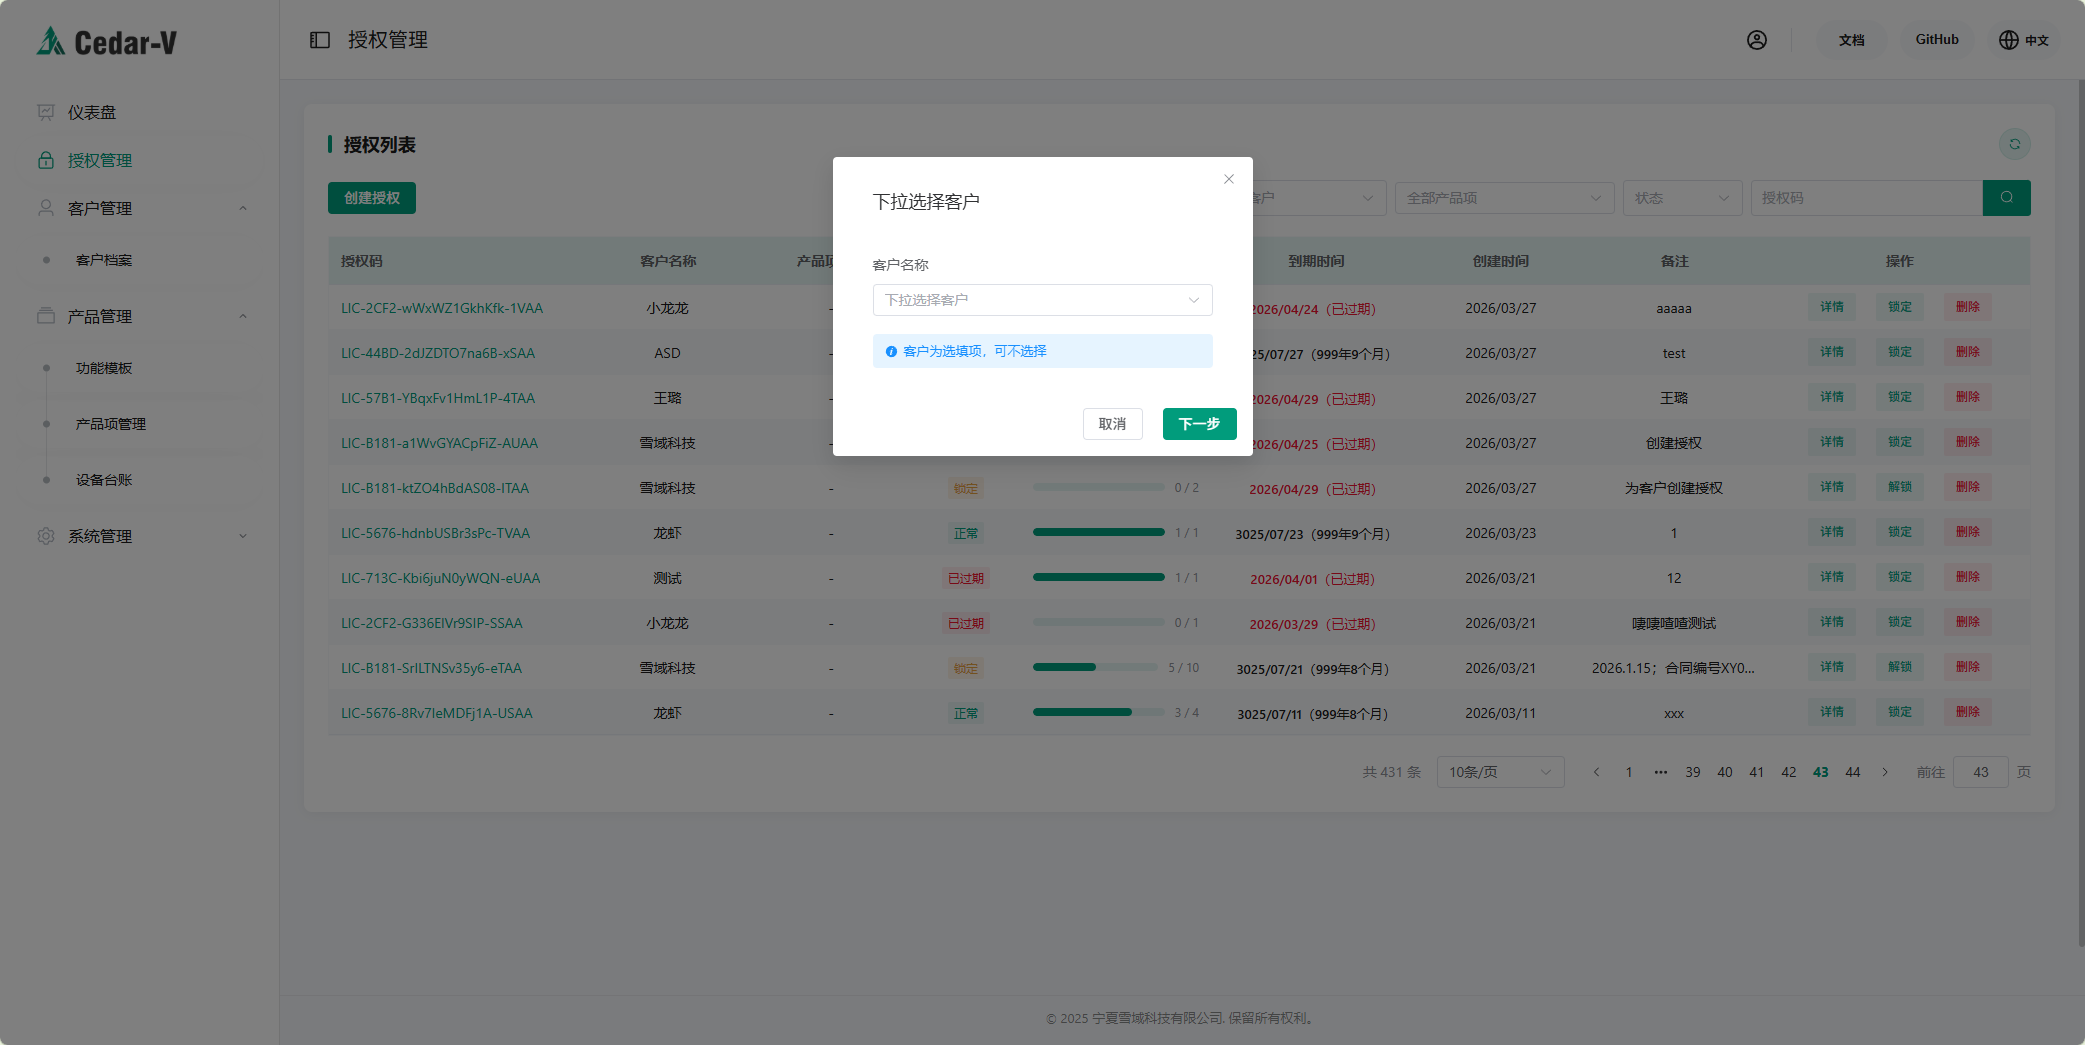This screenshot has height=1045, width=2085.
Task: Click remark 为客户创建授权
Action: click(x=1674, y=488)
